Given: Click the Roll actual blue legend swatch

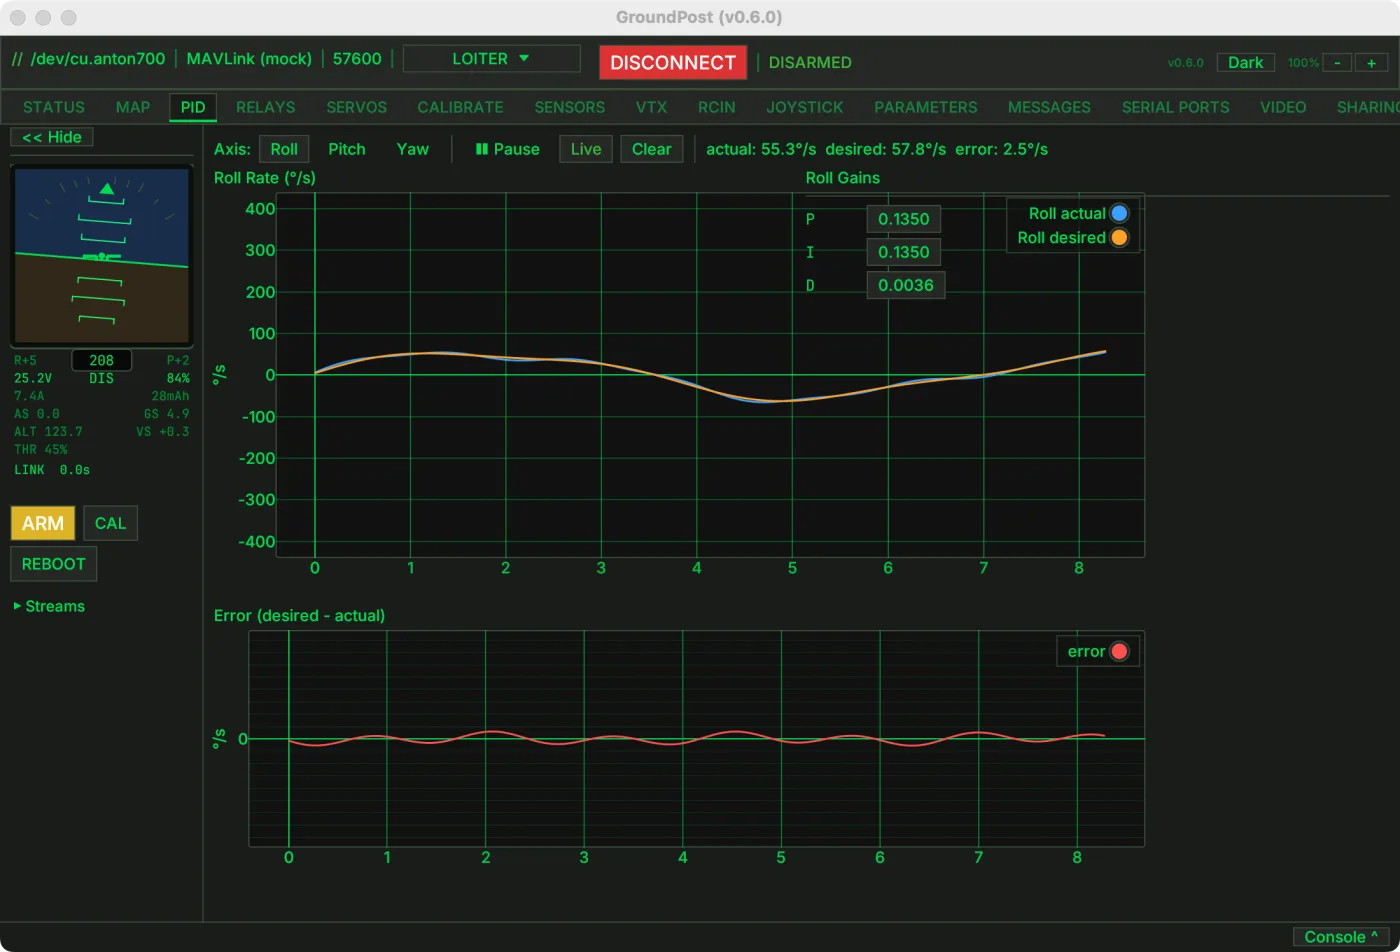Looking at the screenshot, I should coord(1119,213).
